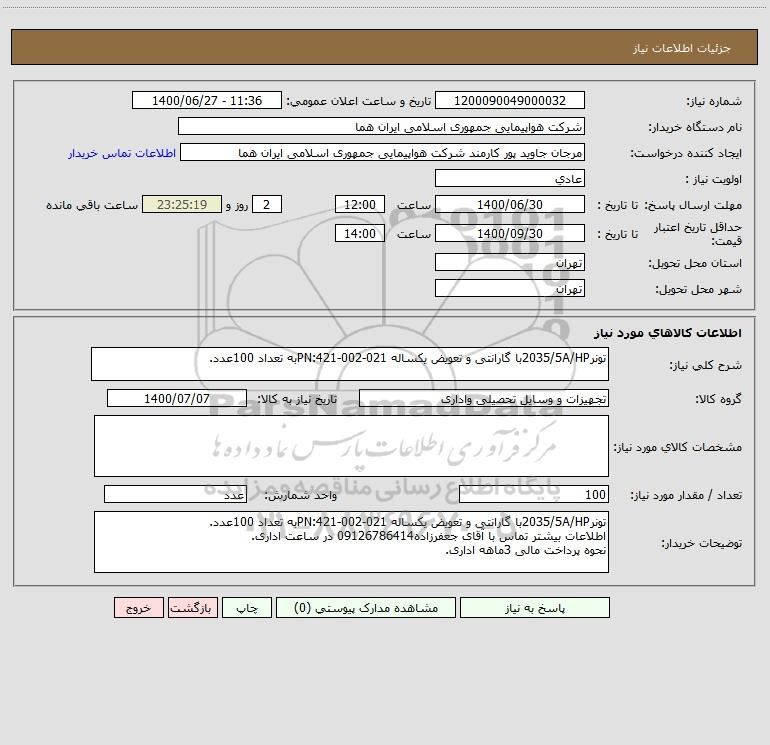The image size is (770, 745).
Task: Click the استان محل تحویل label
Action: point(695,263)
